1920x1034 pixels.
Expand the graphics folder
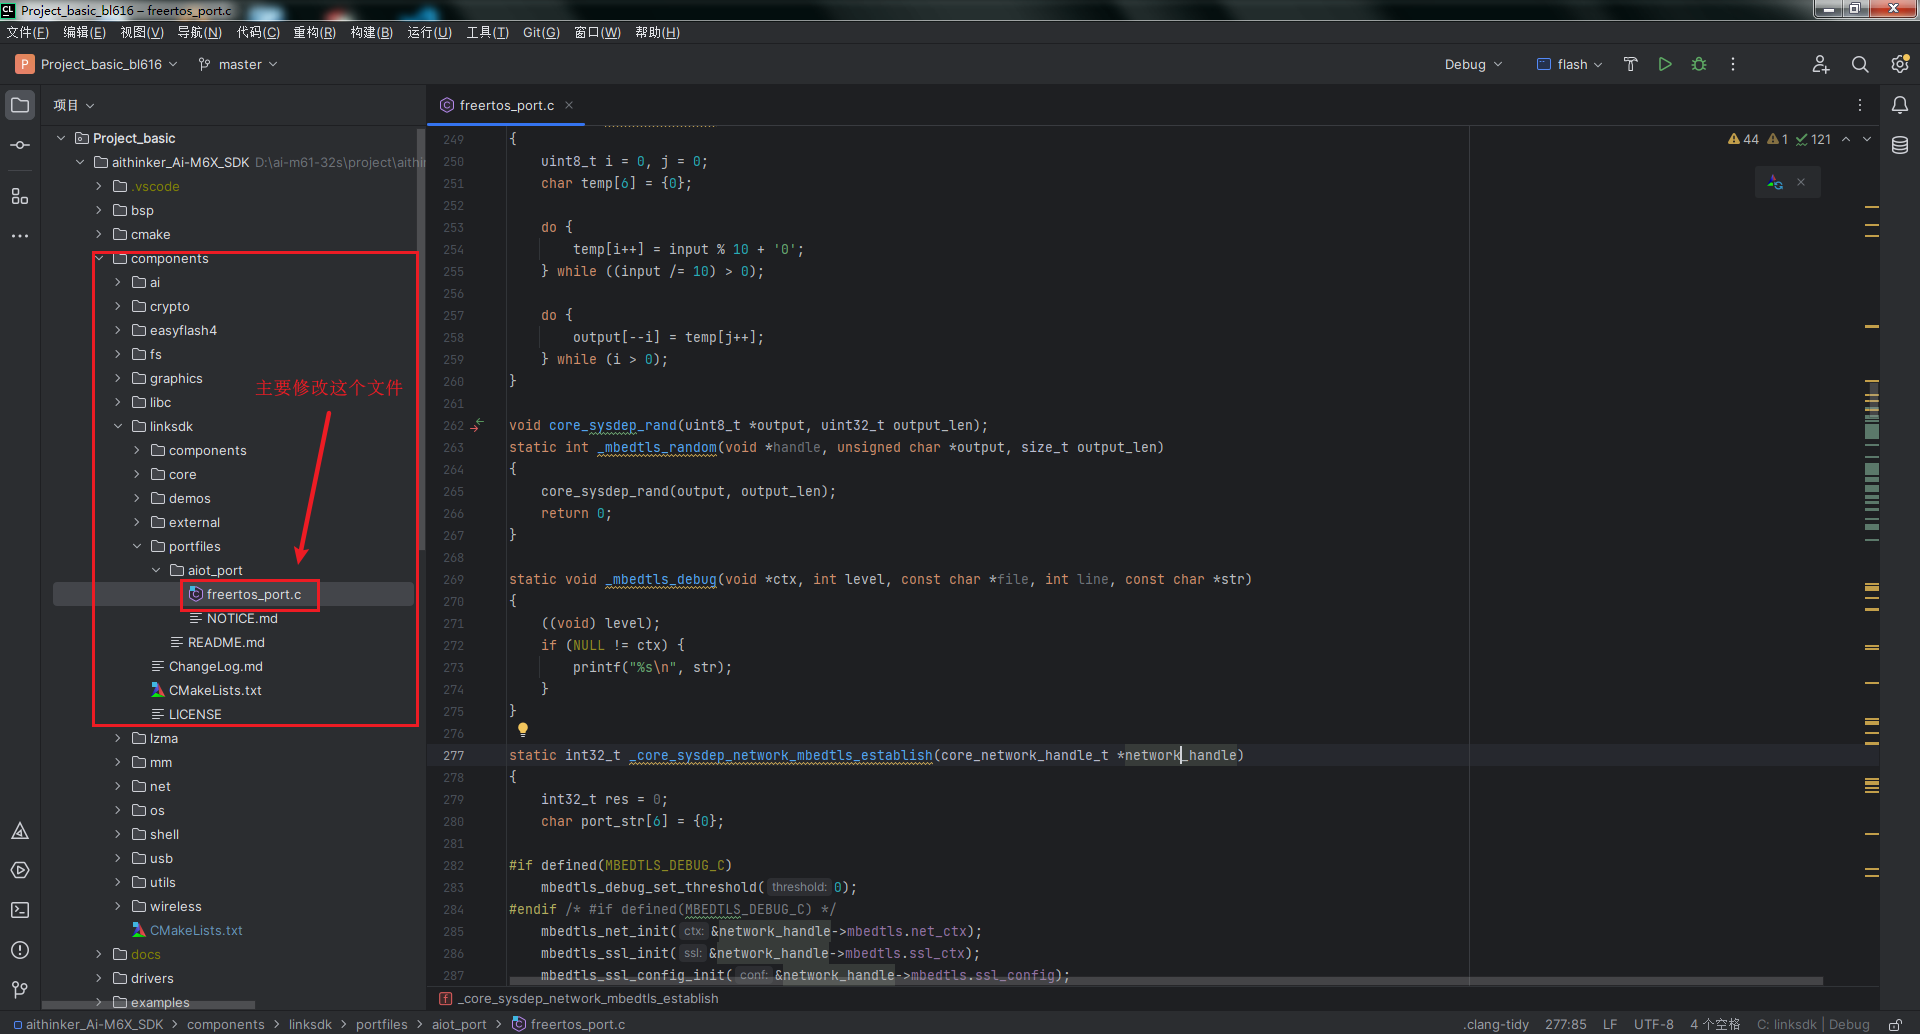118,378
